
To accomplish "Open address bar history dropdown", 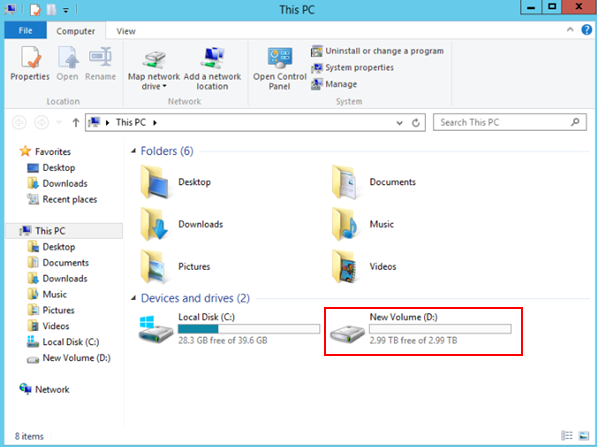I will click(399, 123).
